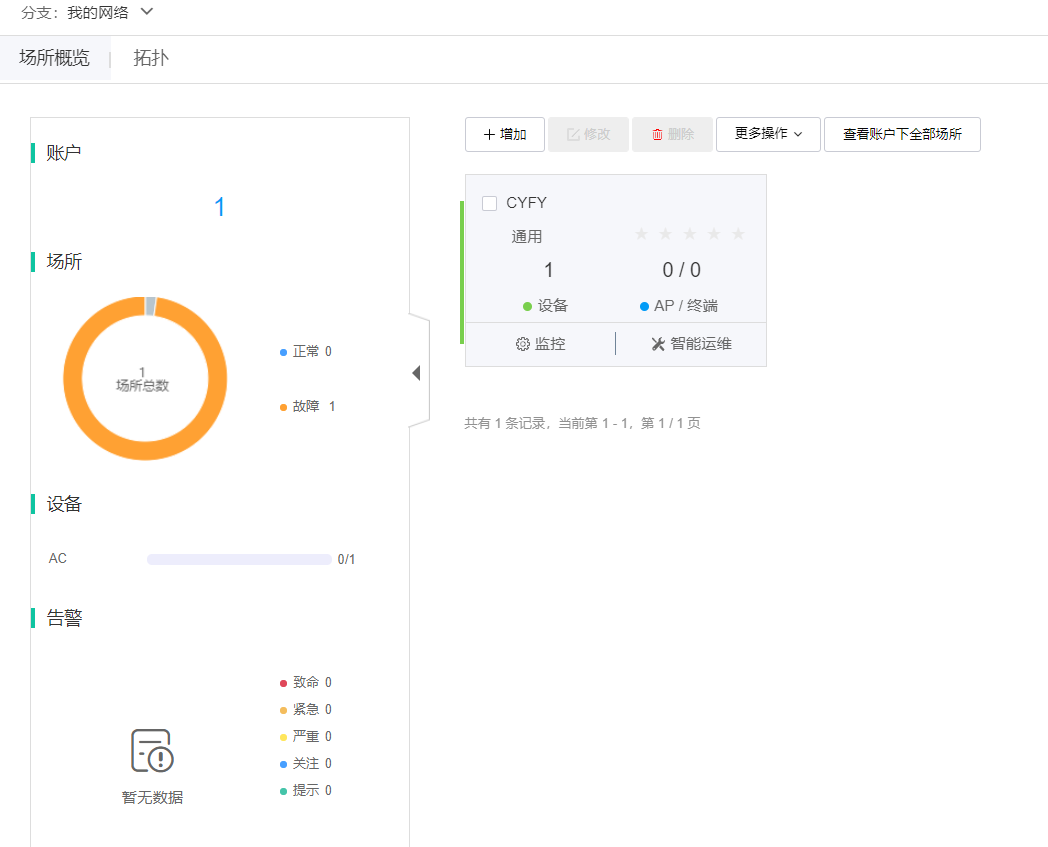Click the third rating star on CYFY
1048x847 pixels.
tap(690, 233)
